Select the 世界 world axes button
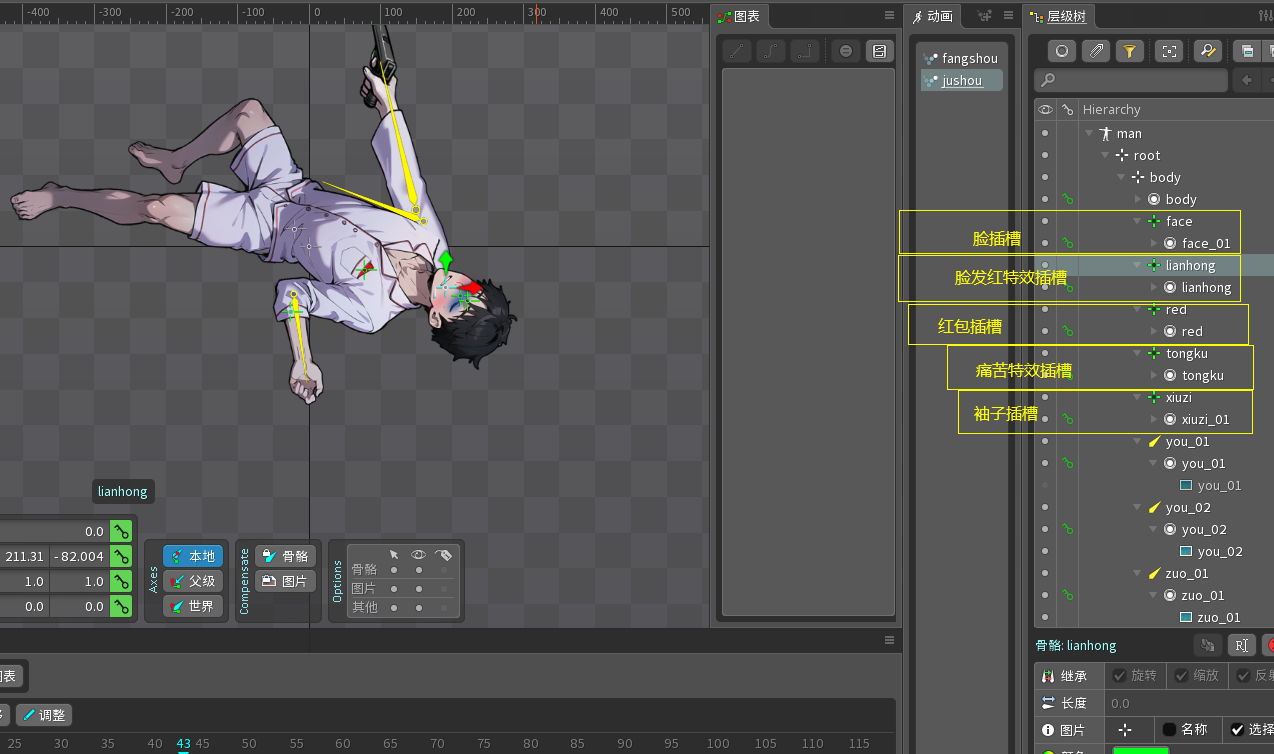 [x=193, y=606]
